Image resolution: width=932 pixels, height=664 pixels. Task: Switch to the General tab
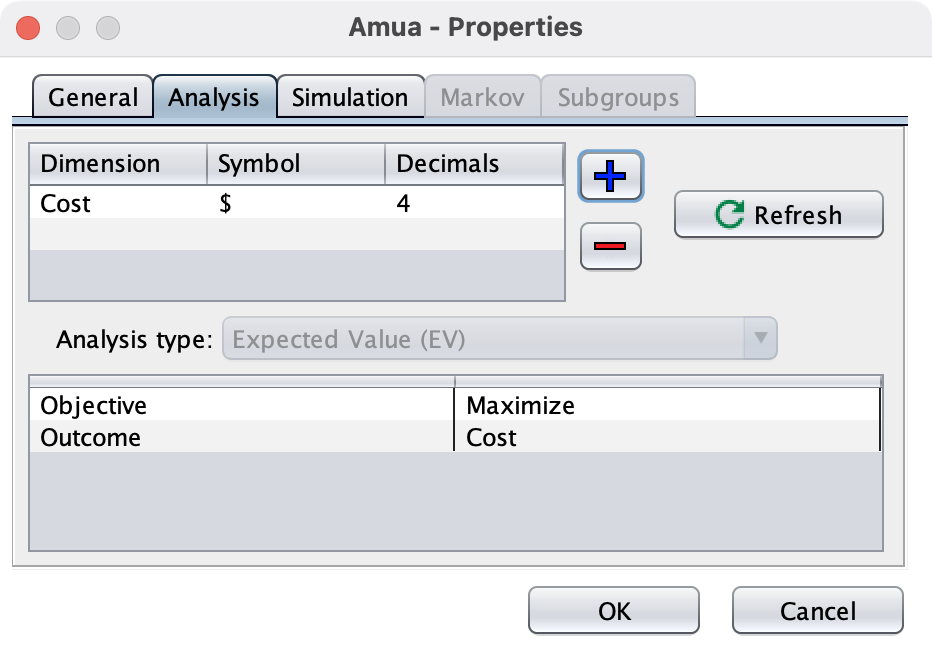(92, 98)
